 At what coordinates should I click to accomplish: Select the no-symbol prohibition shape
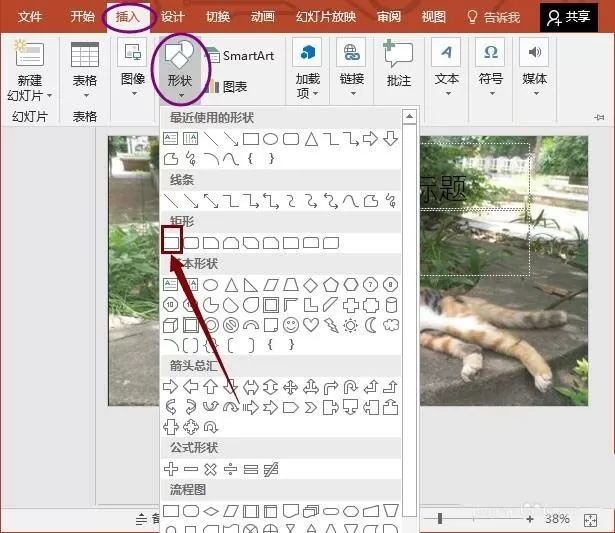point(231,325)
